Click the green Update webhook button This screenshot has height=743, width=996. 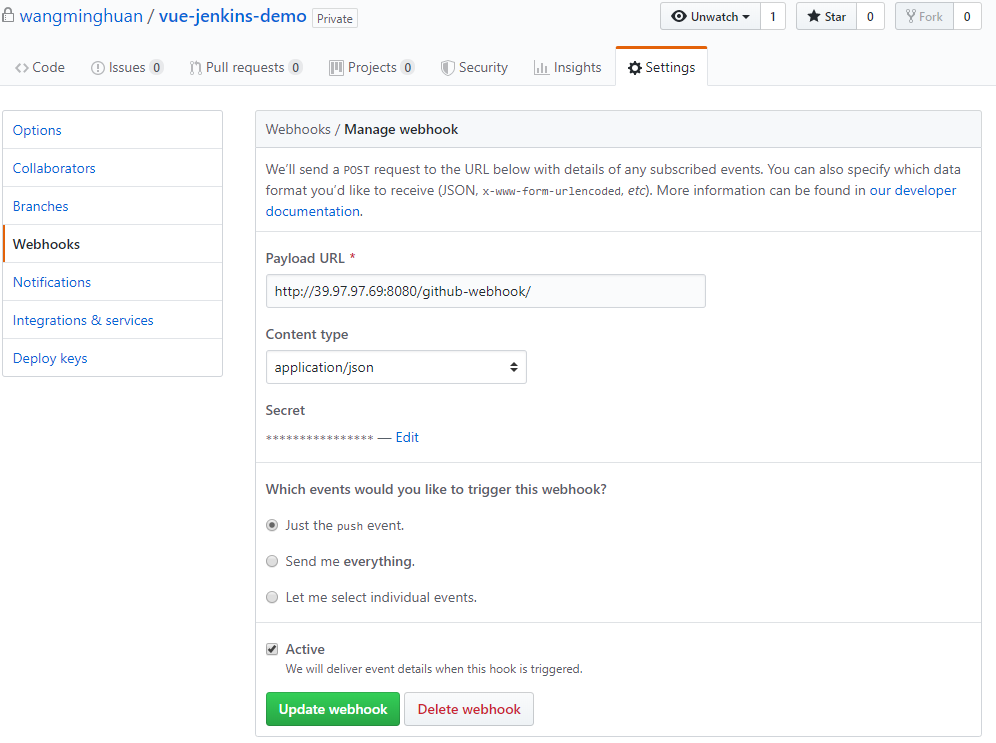click(x=333, y=709)
